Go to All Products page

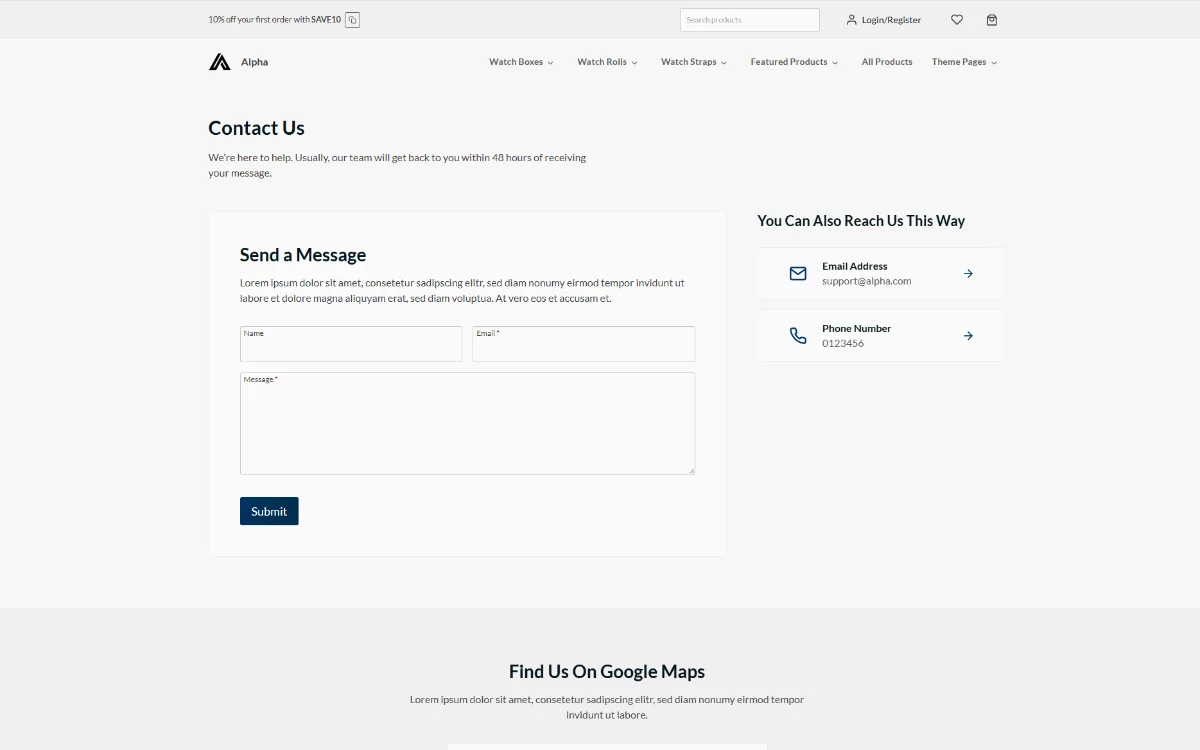[x=887, y=62]
